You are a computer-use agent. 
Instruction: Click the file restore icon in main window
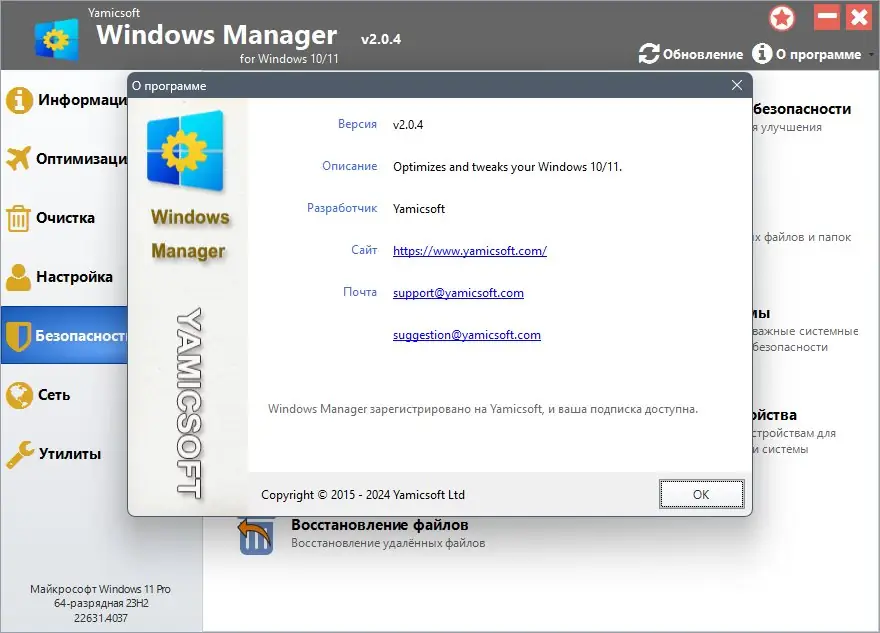coord(256,536)
